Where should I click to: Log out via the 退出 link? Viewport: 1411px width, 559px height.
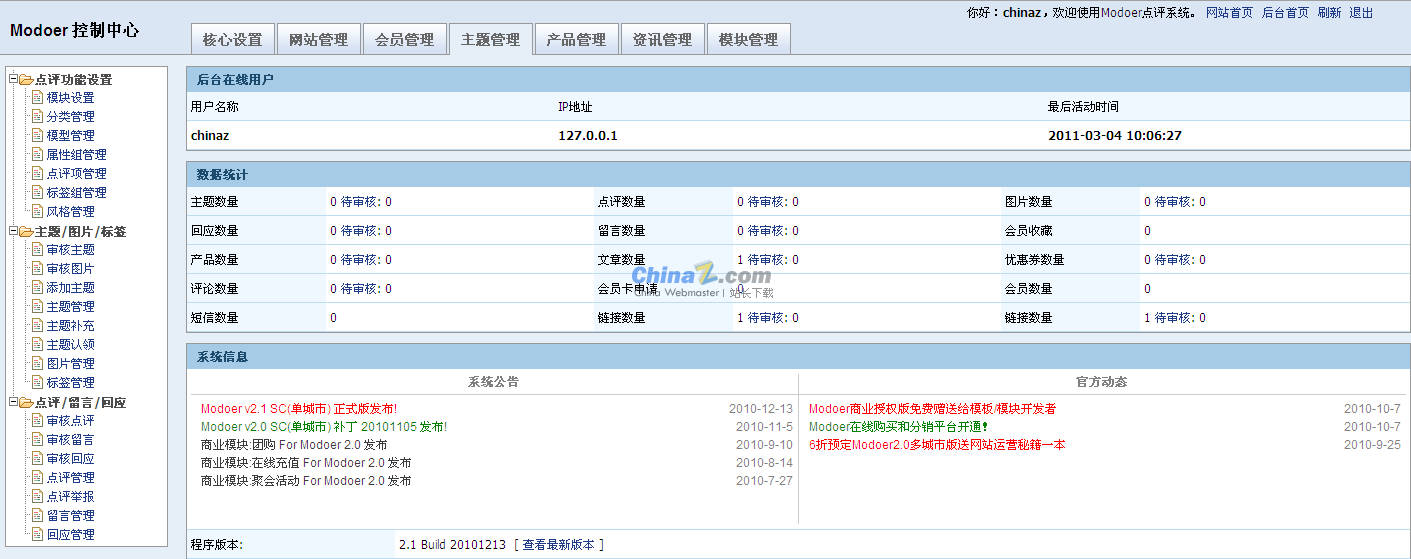[1361, 13]
